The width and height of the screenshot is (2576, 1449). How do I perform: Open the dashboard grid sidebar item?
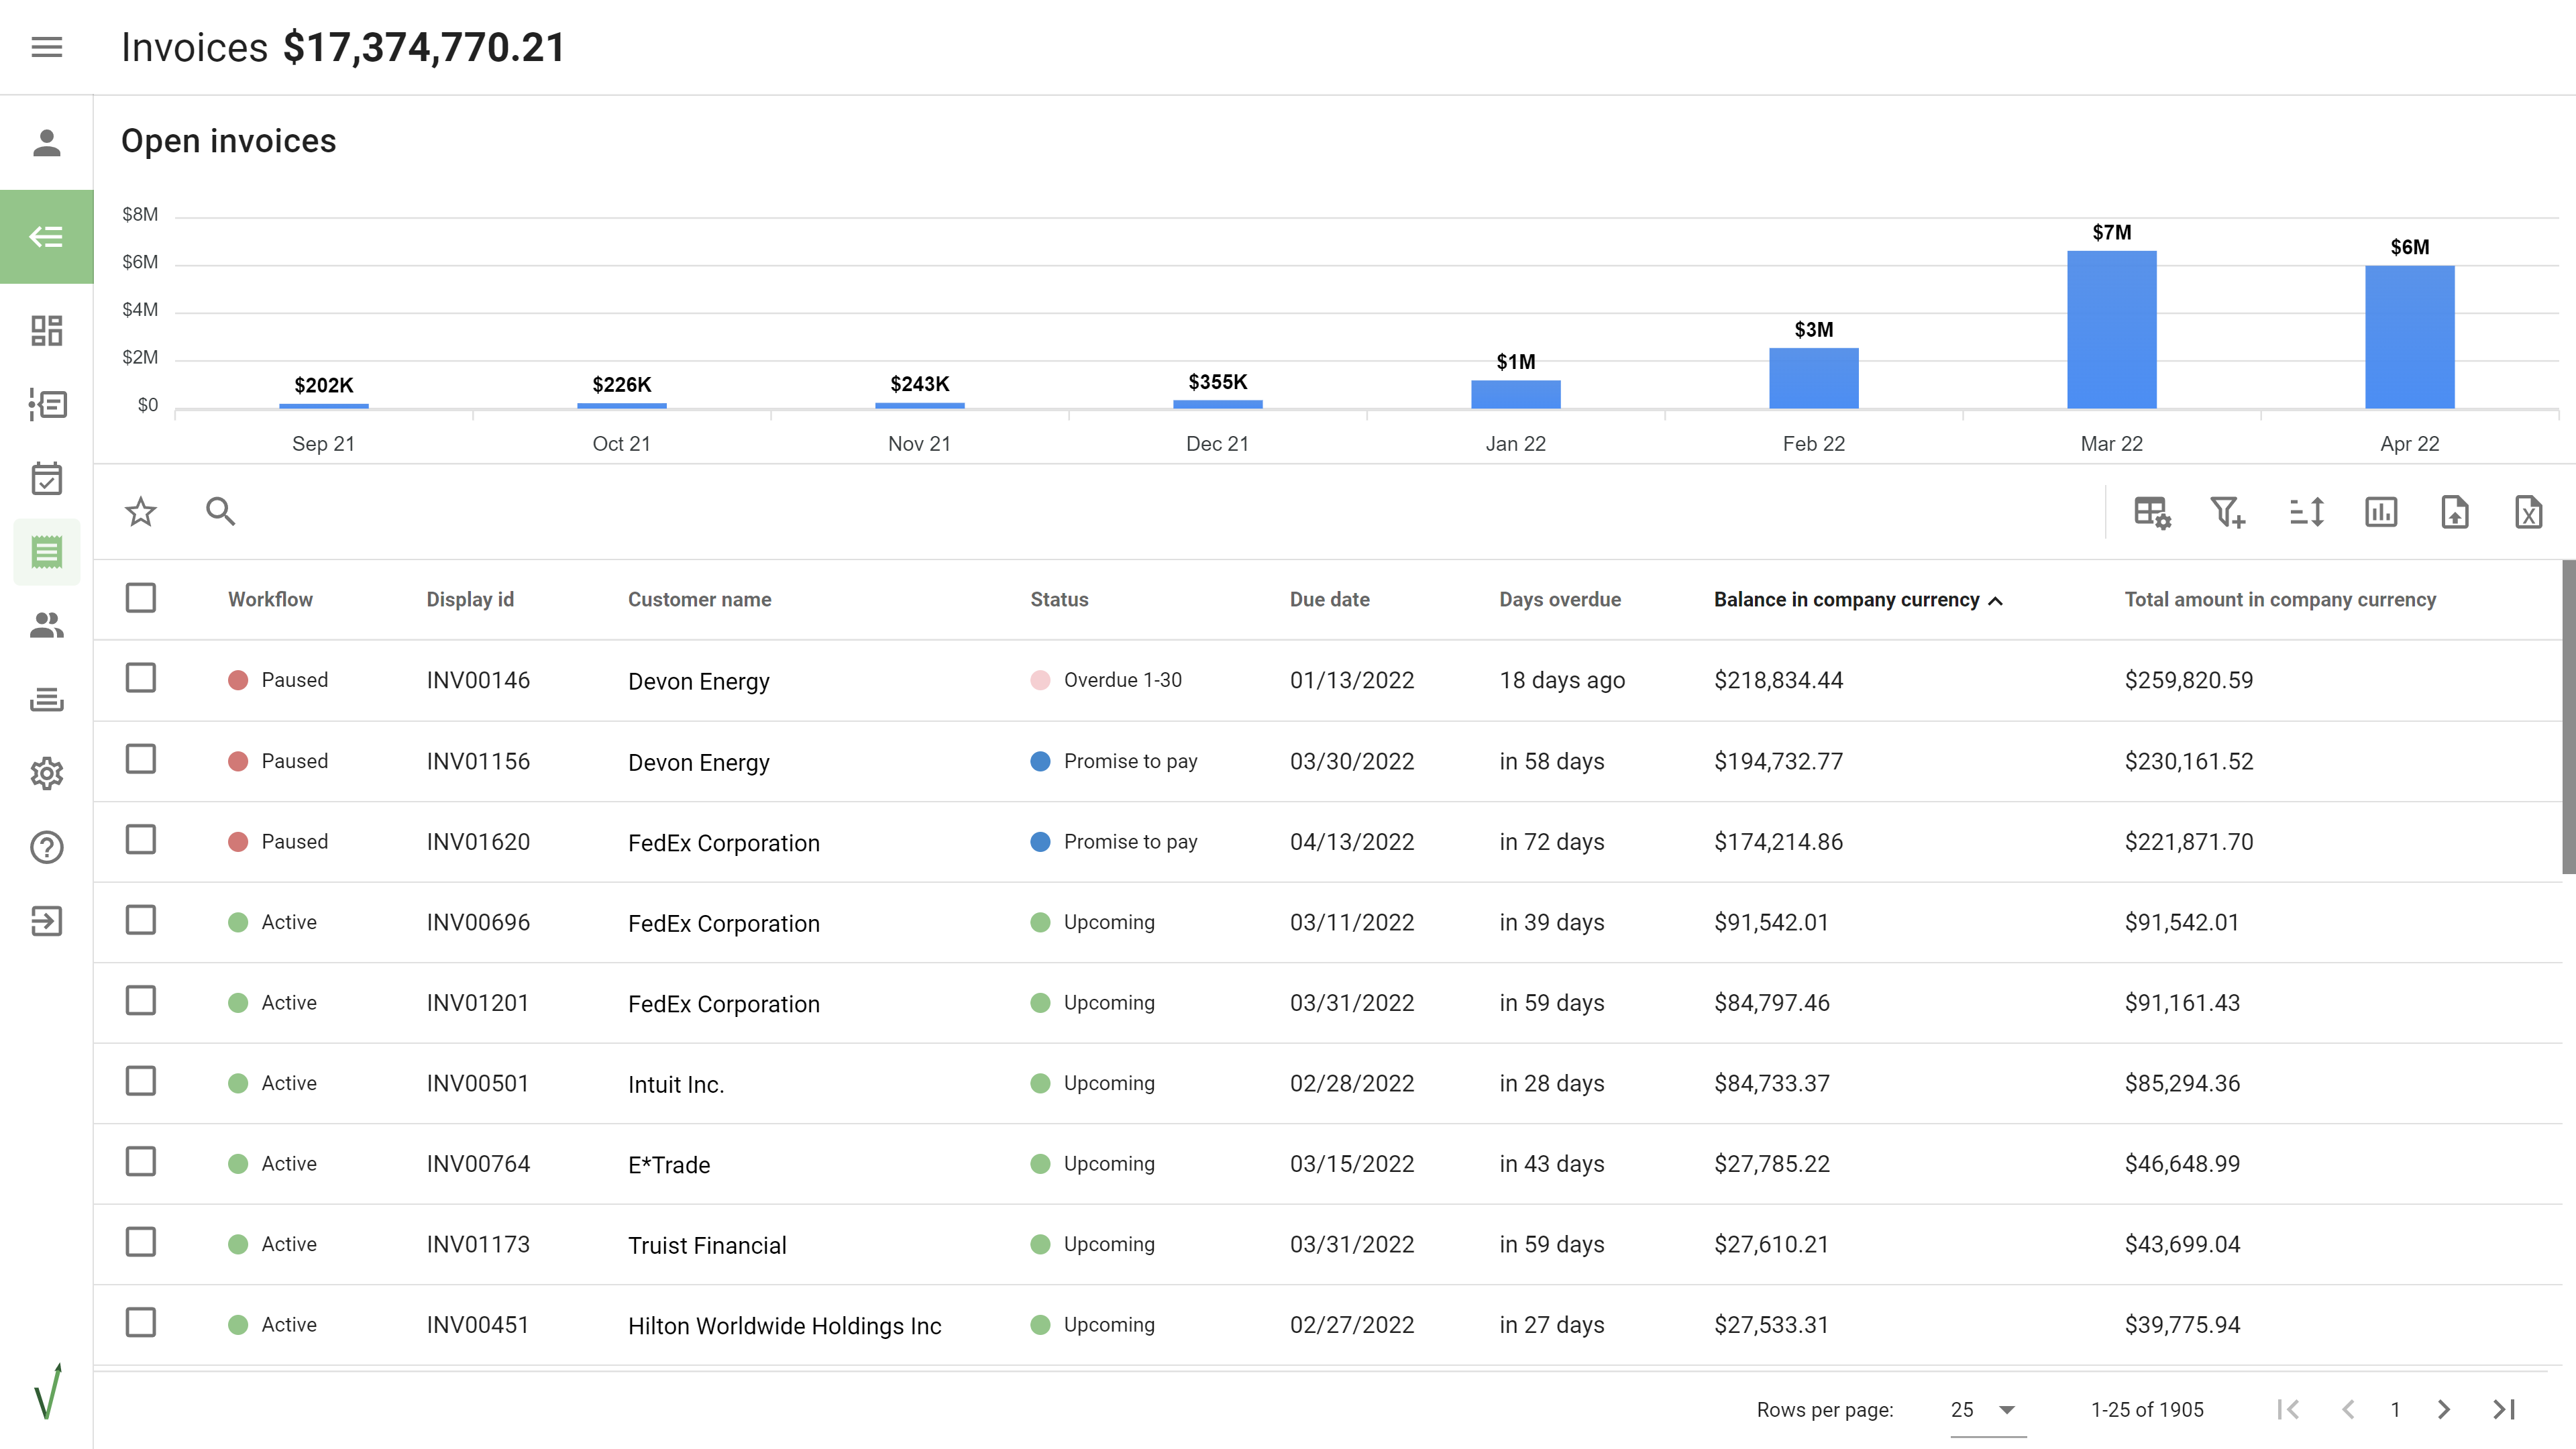point(46,330)
